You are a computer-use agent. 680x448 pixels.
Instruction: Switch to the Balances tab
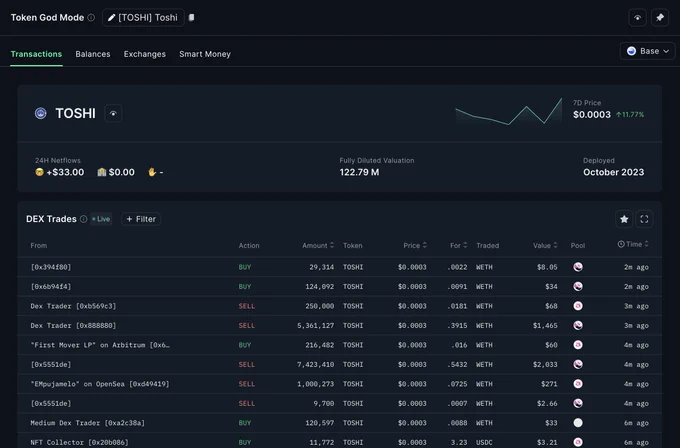tap(93, 54)
